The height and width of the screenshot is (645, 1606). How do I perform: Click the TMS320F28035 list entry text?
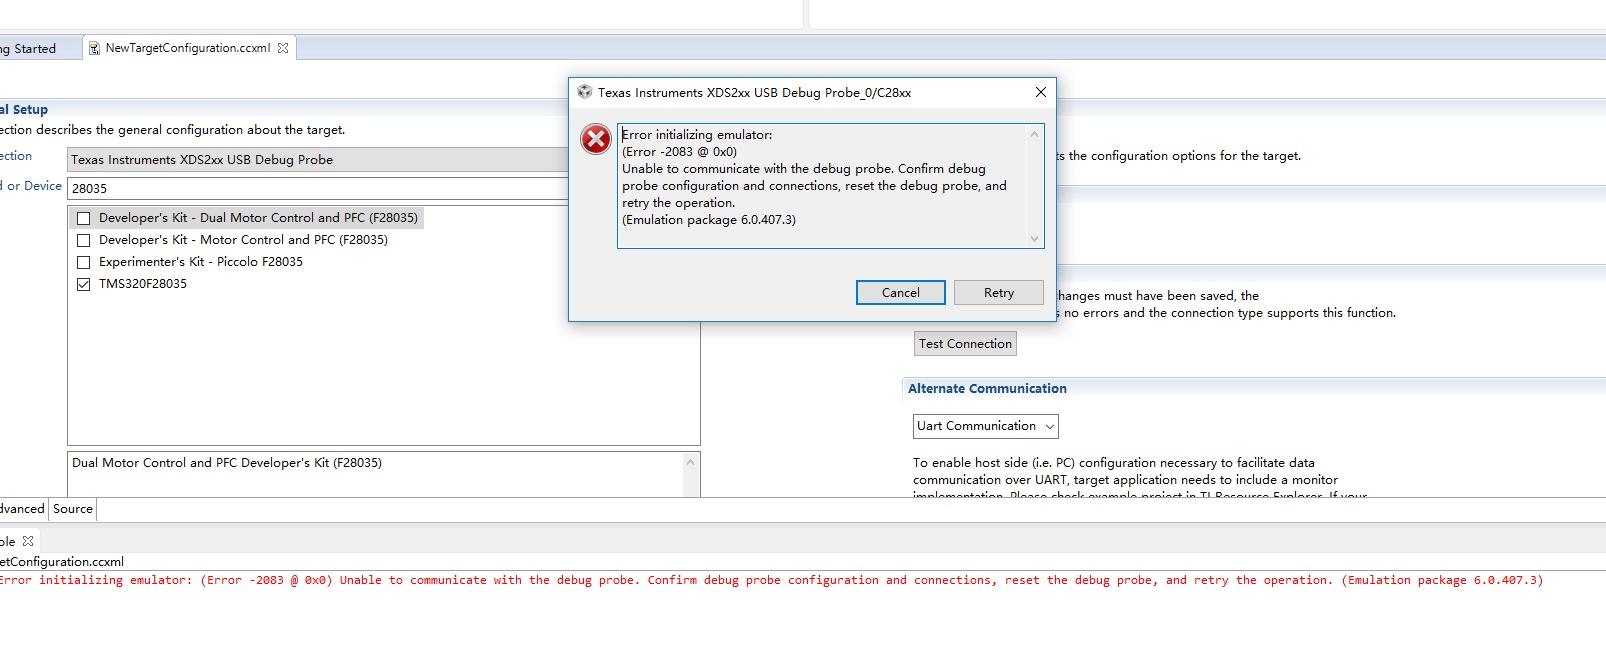pos(143,284)
